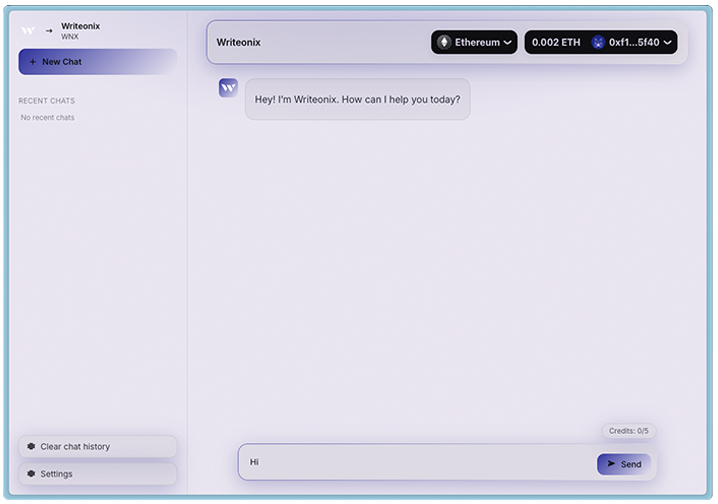Click the Writeonix W logo in sidebar

pyautogui.click(x=28, y=30)
